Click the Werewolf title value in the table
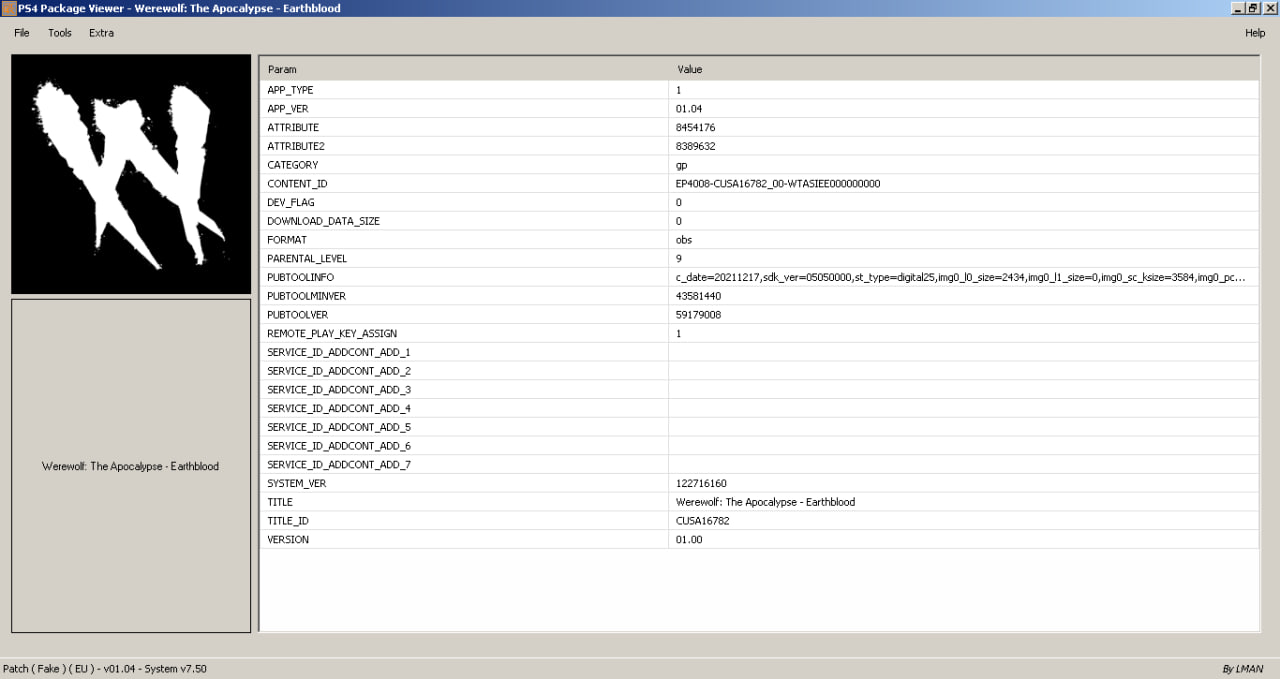The width and height of the screenshot is (1280, 679). [x=765, y=502]
